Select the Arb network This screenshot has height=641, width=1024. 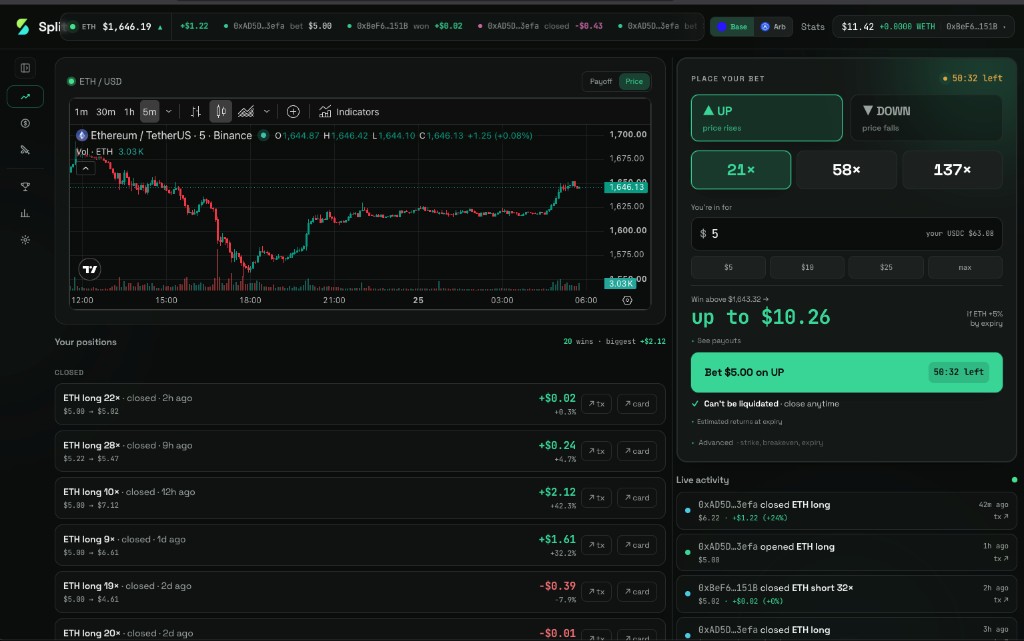pyautogui.click(x=773, y=27)
